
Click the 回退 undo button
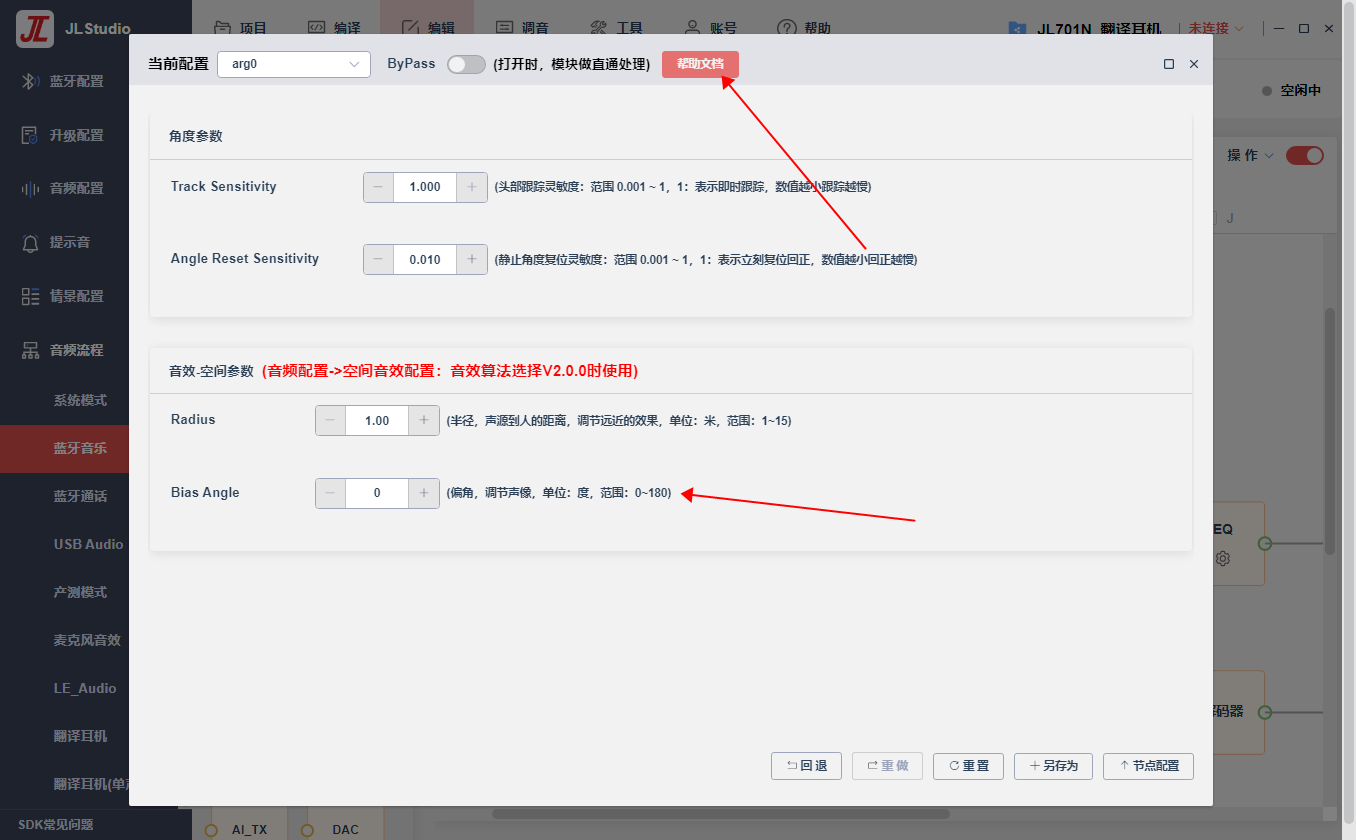pyautogui.click(x=806, y=766)
